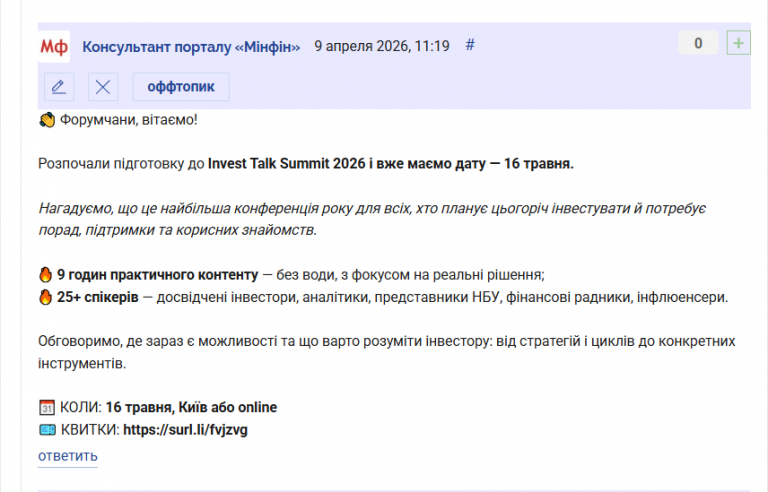Click the fire emoji before '9 годин'
This screenshot has width=768, height=492.
[45, 274]
